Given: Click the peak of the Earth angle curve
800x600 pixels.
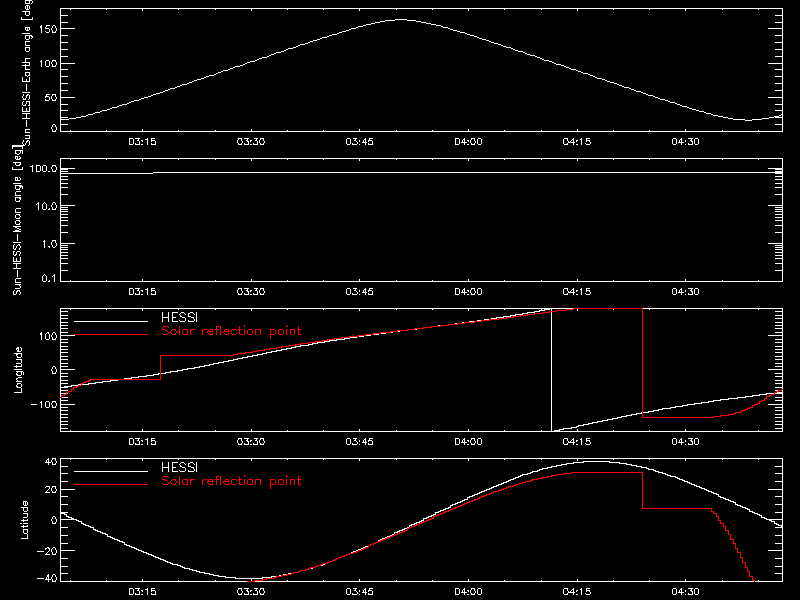Looking at the screenshot, I should pos(402,20).
